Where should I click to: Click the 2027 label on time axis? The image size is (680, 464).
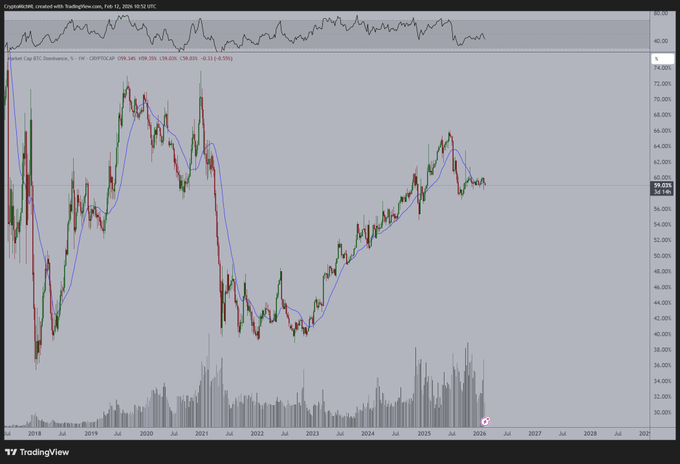535,433
